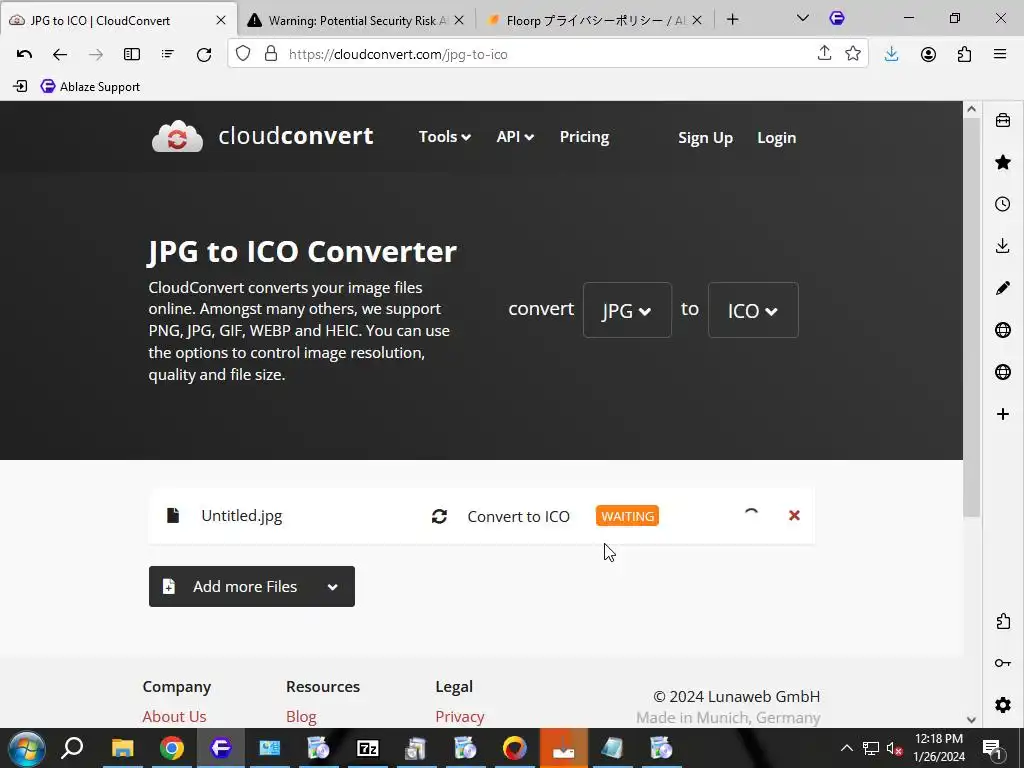1024x768 pixels.
Task: Expand the Tools menu
Action: [x=445, y=136]
